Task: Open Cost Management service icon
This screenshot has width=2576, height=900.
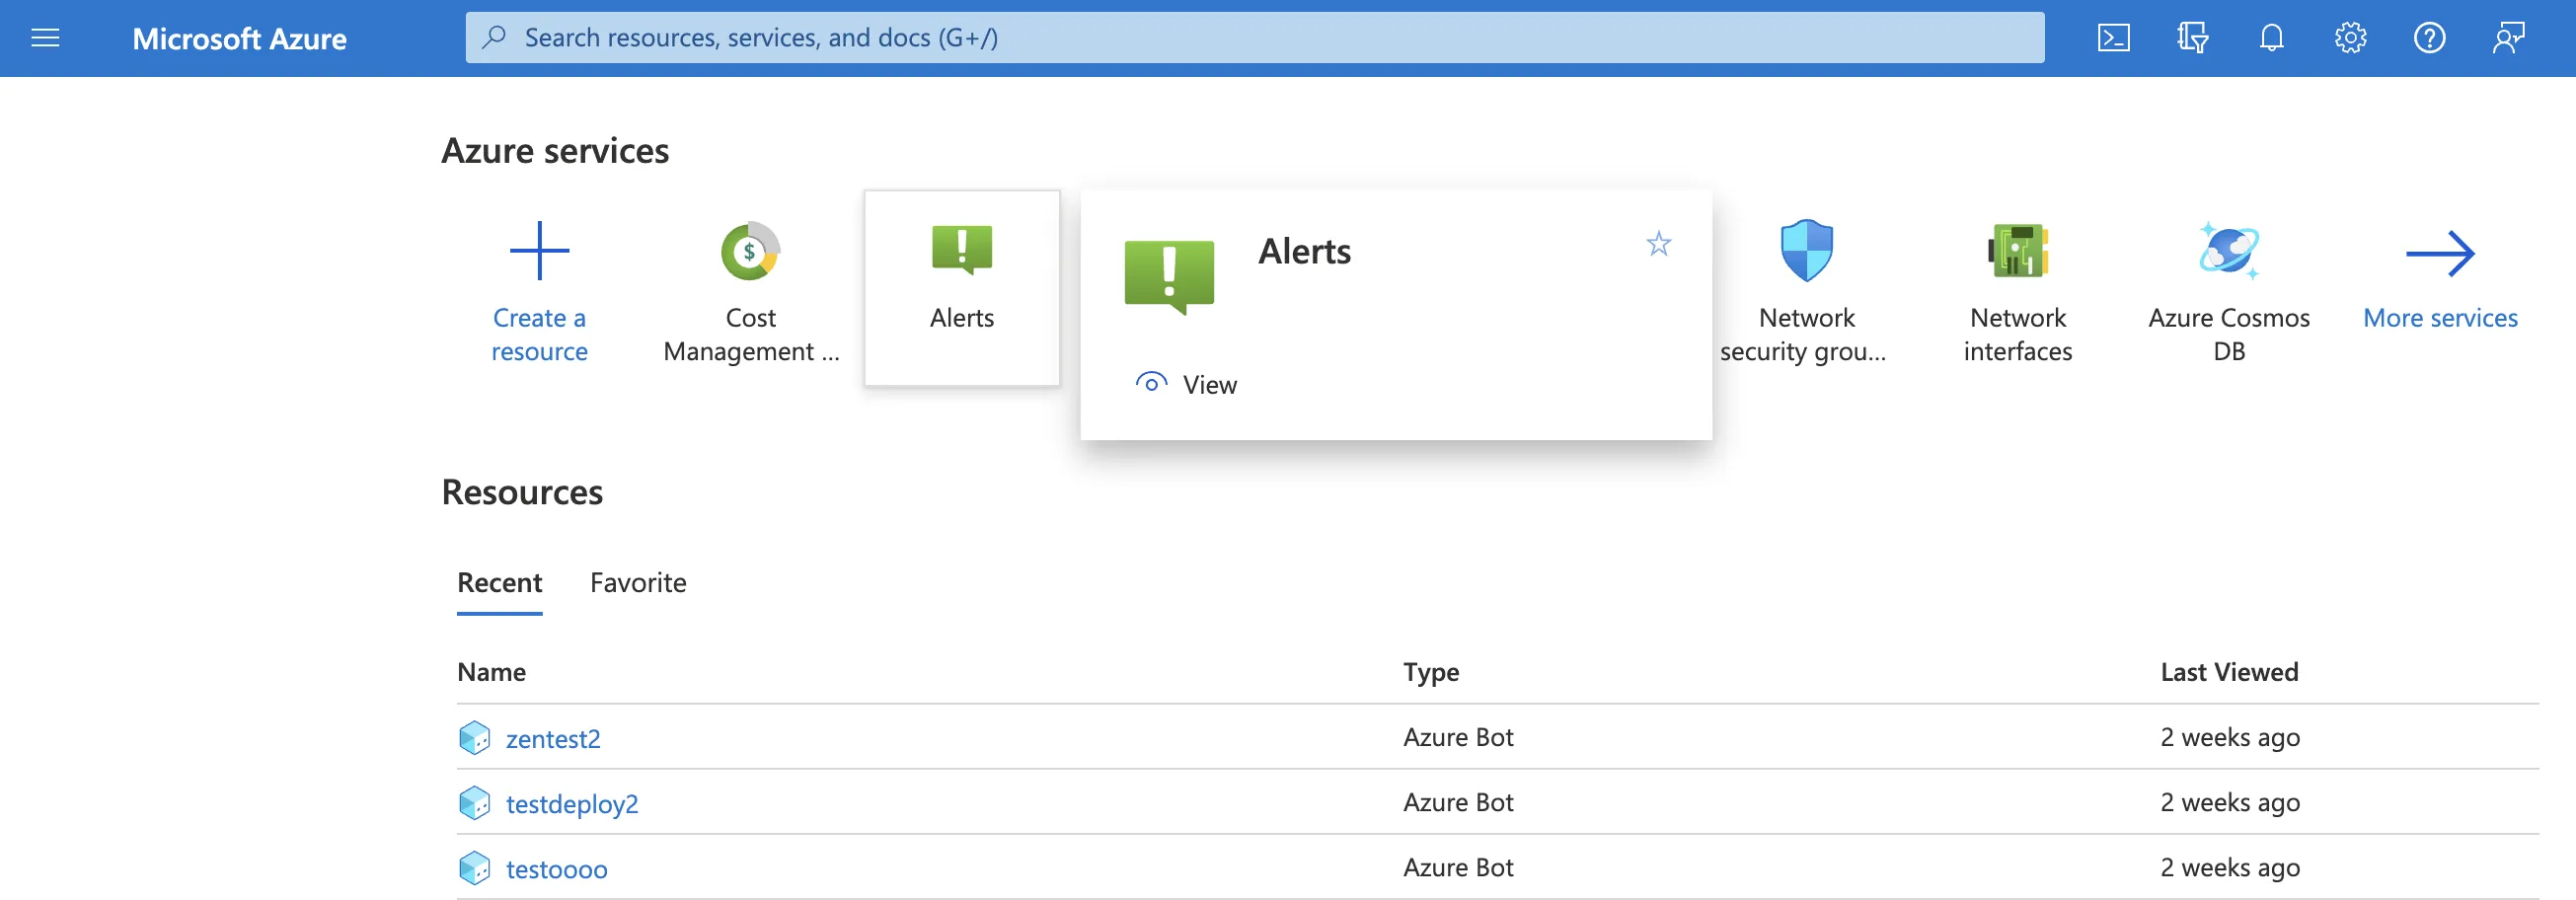Action: [750, 250]
